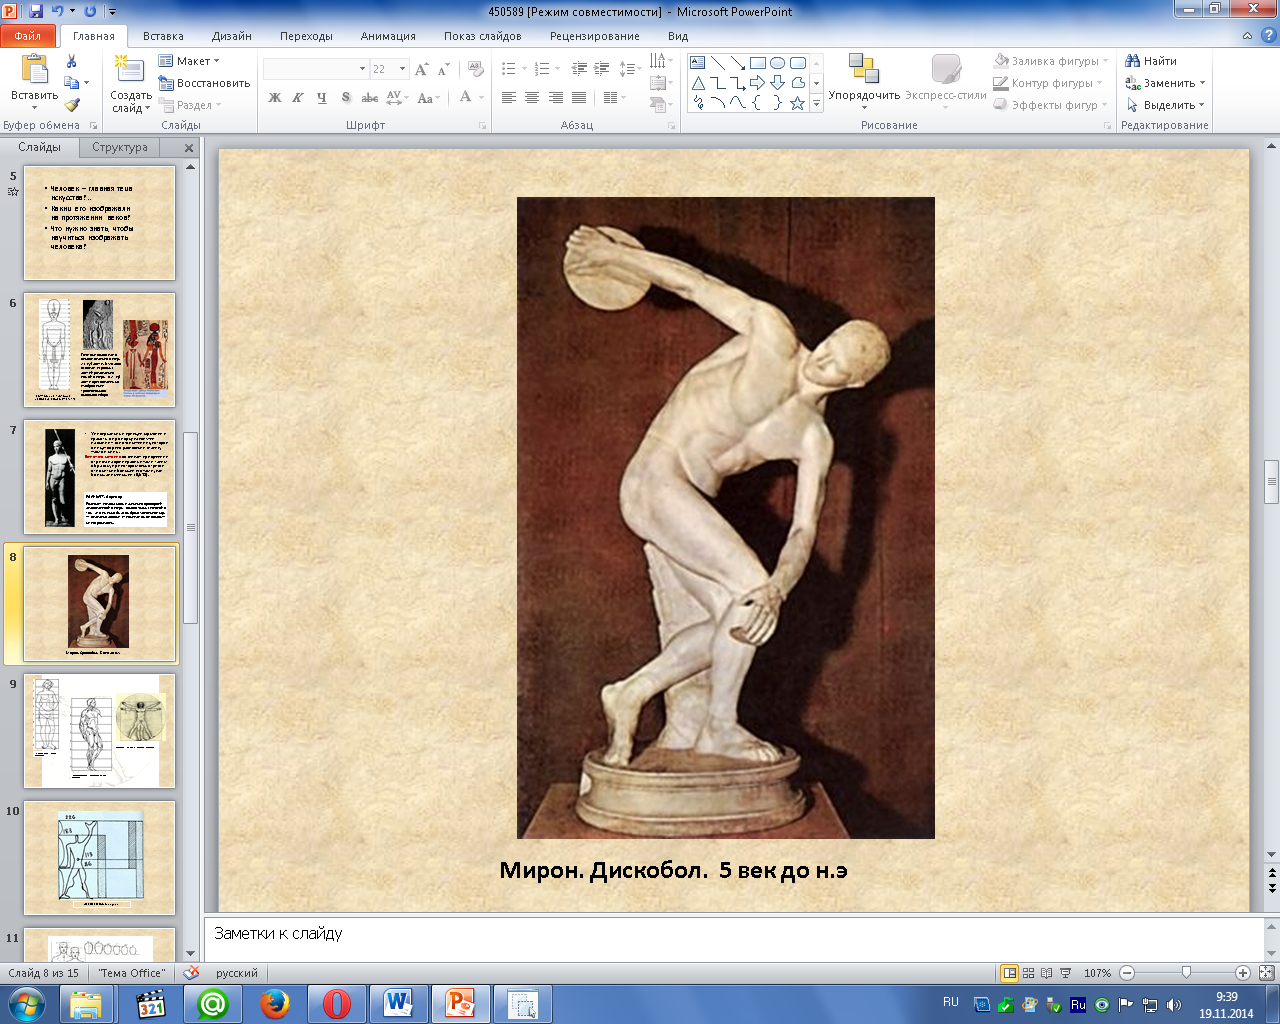Switch to the Дизайн tab

point(232,36)
